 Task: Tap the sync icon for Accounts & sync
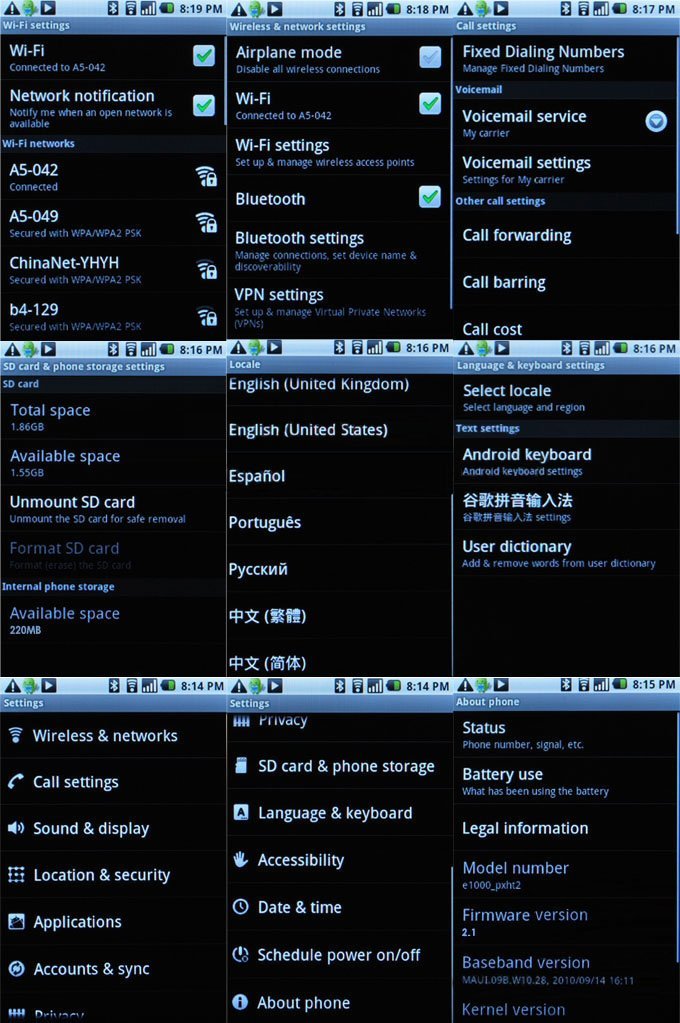16,969
